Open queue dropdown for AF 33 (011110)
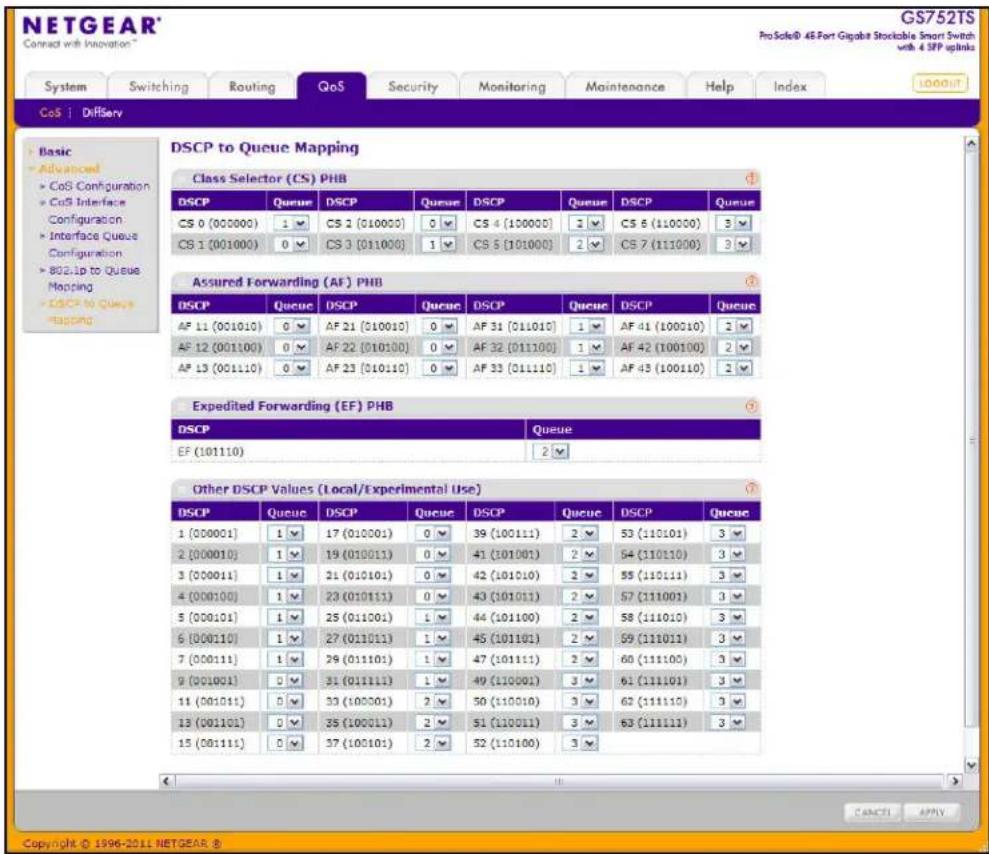 [x=588, y=368]
